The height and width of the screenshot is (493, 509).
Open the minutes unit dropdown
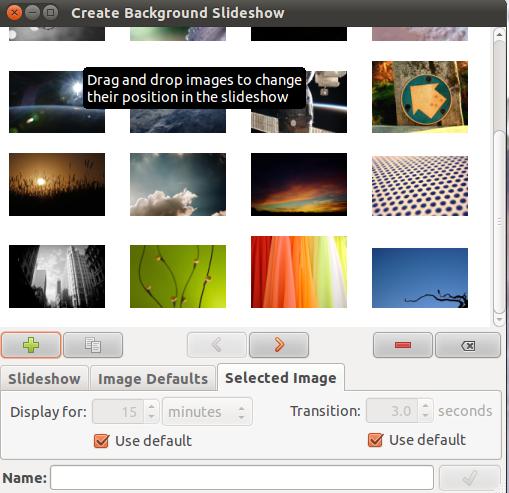coord(207,412)
